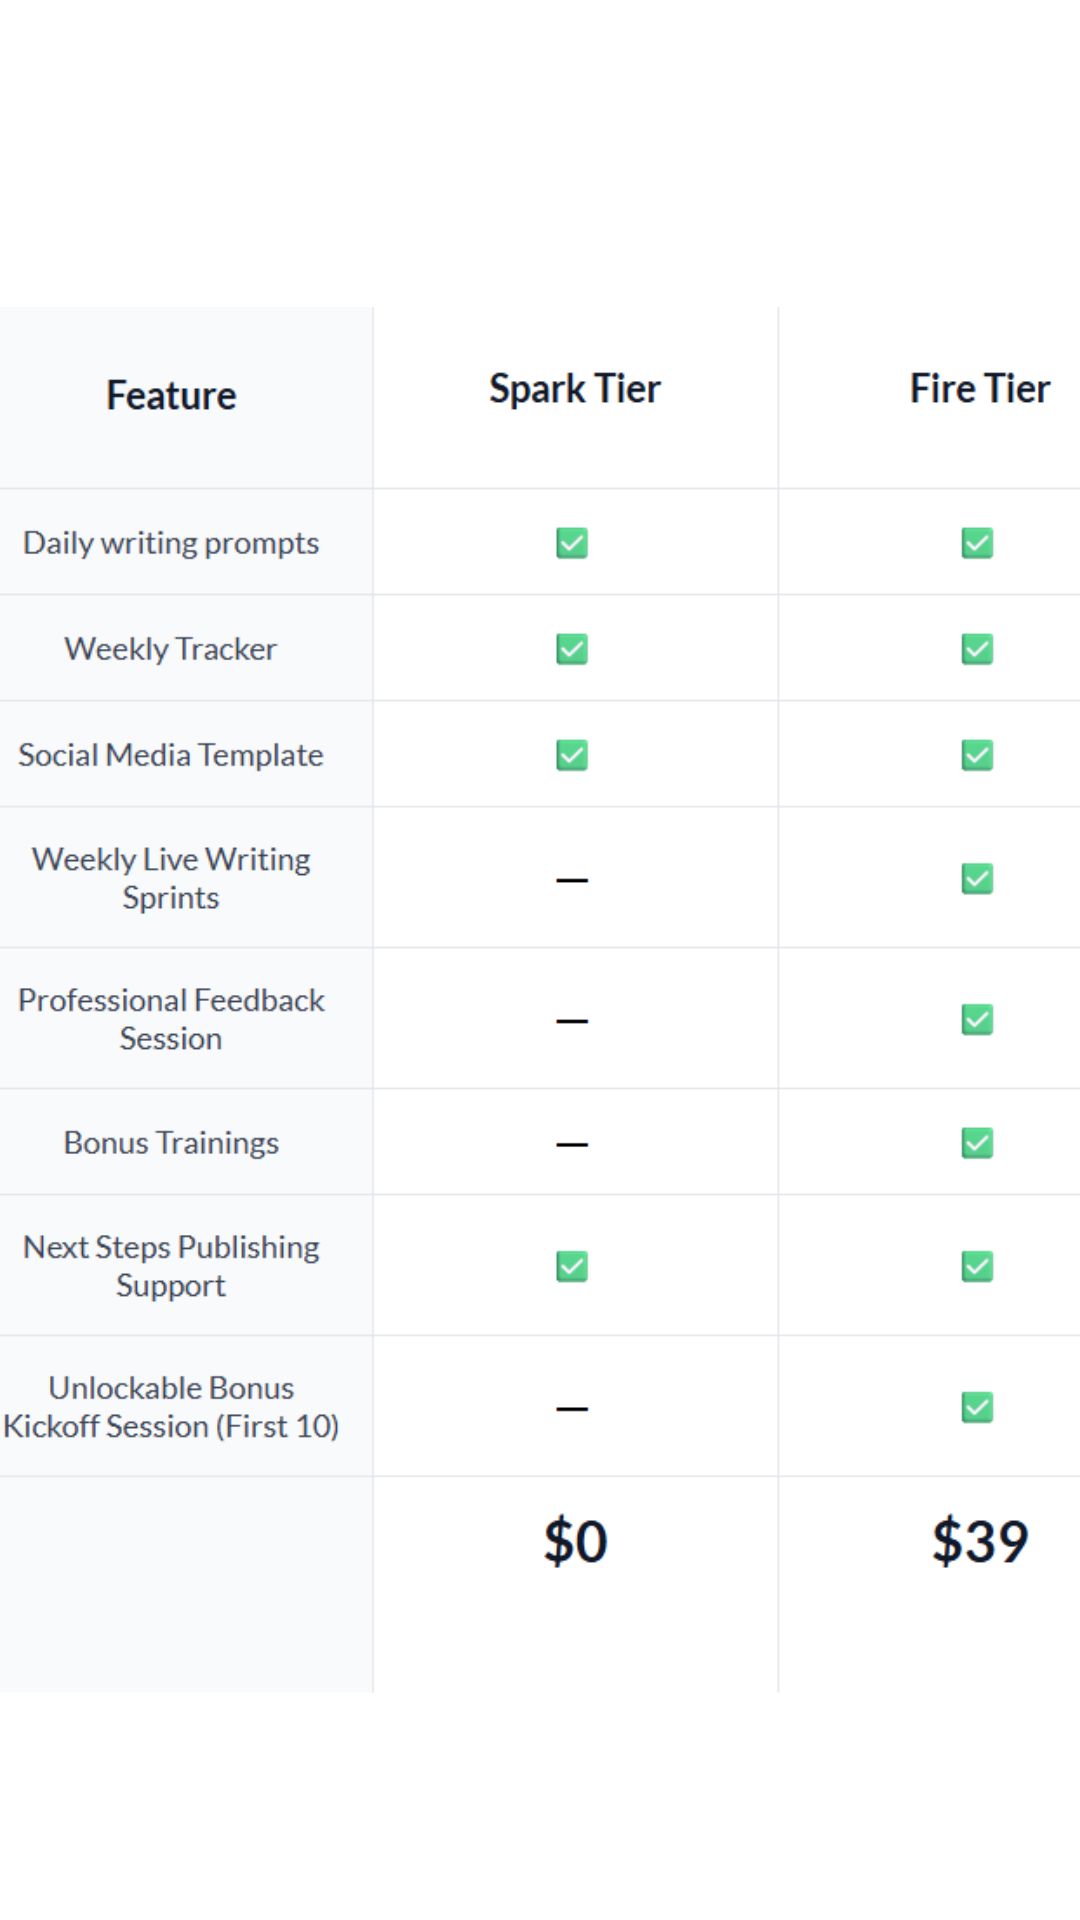Click Fire Tier checkmark for Bonus Trainings
The image size is (1080, 1920).
pos(977,1143)
